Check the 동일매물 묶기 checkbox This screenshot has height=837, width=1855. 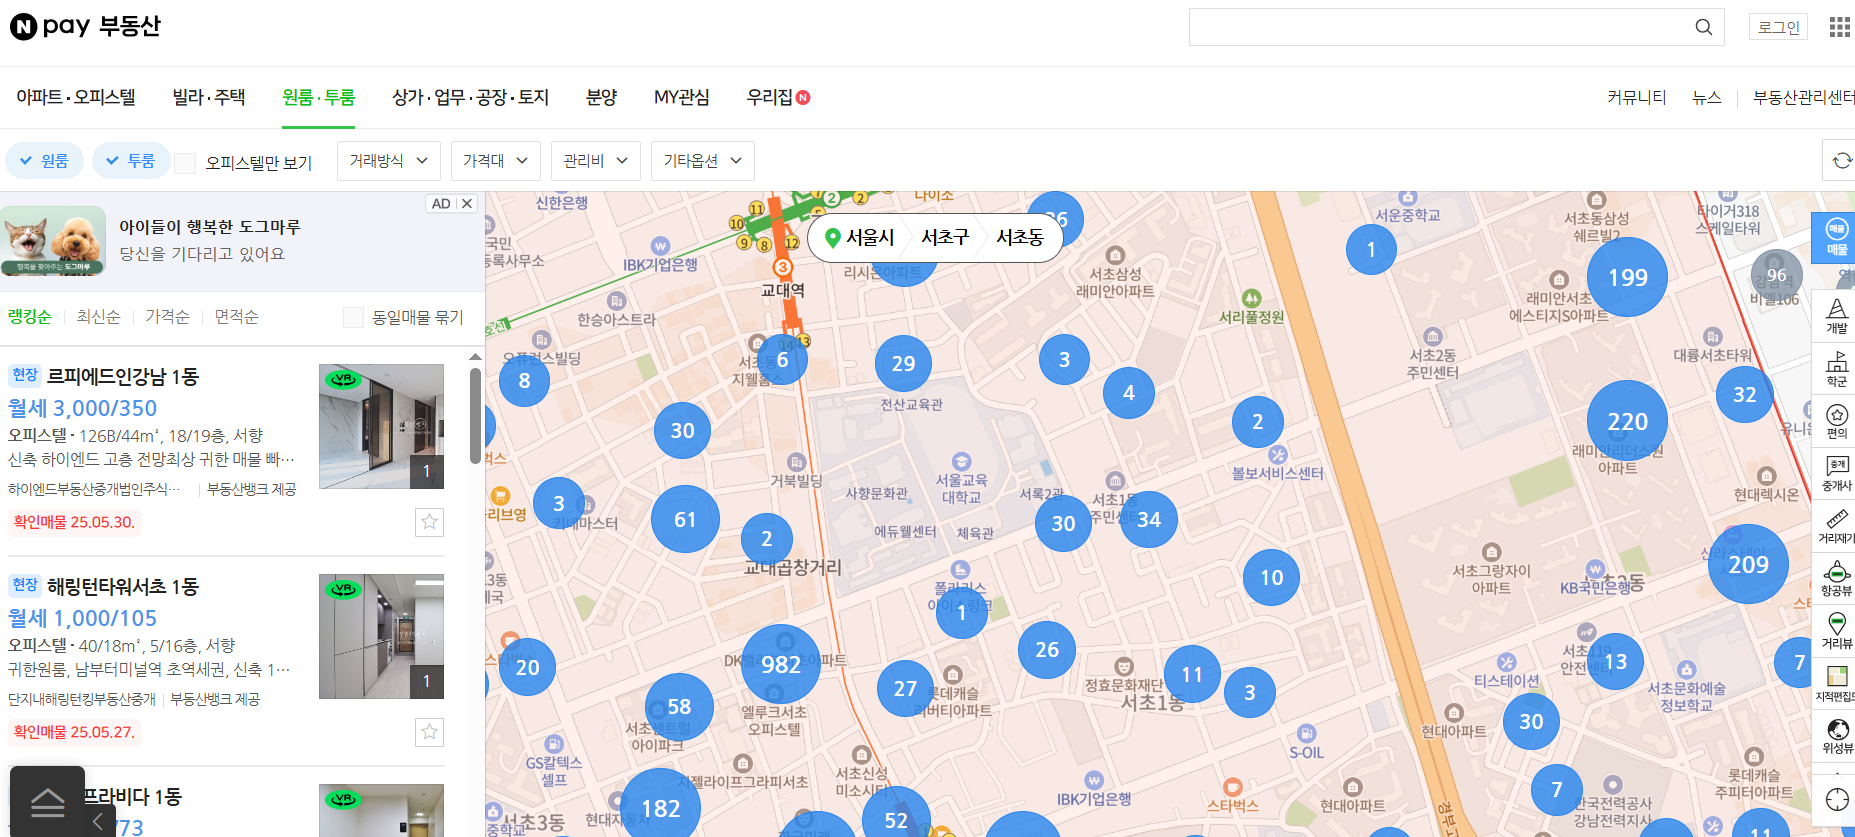[x=353, y=317]
